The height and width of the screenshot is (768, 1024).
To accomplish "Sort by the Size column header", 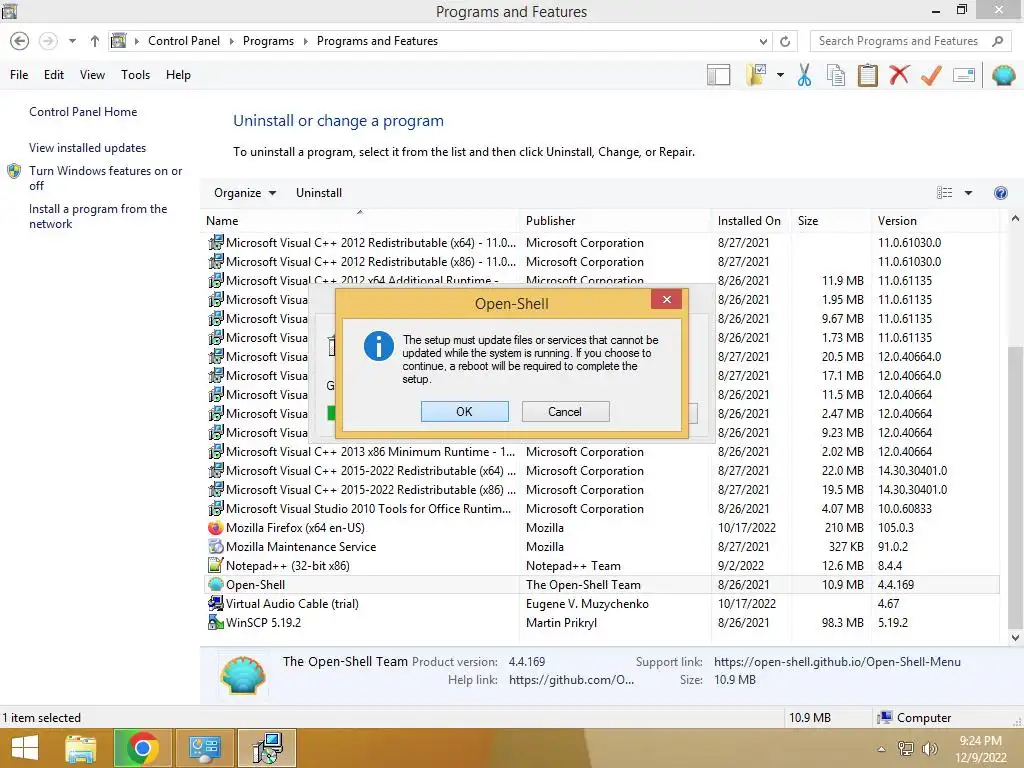I will pos(831,221).
